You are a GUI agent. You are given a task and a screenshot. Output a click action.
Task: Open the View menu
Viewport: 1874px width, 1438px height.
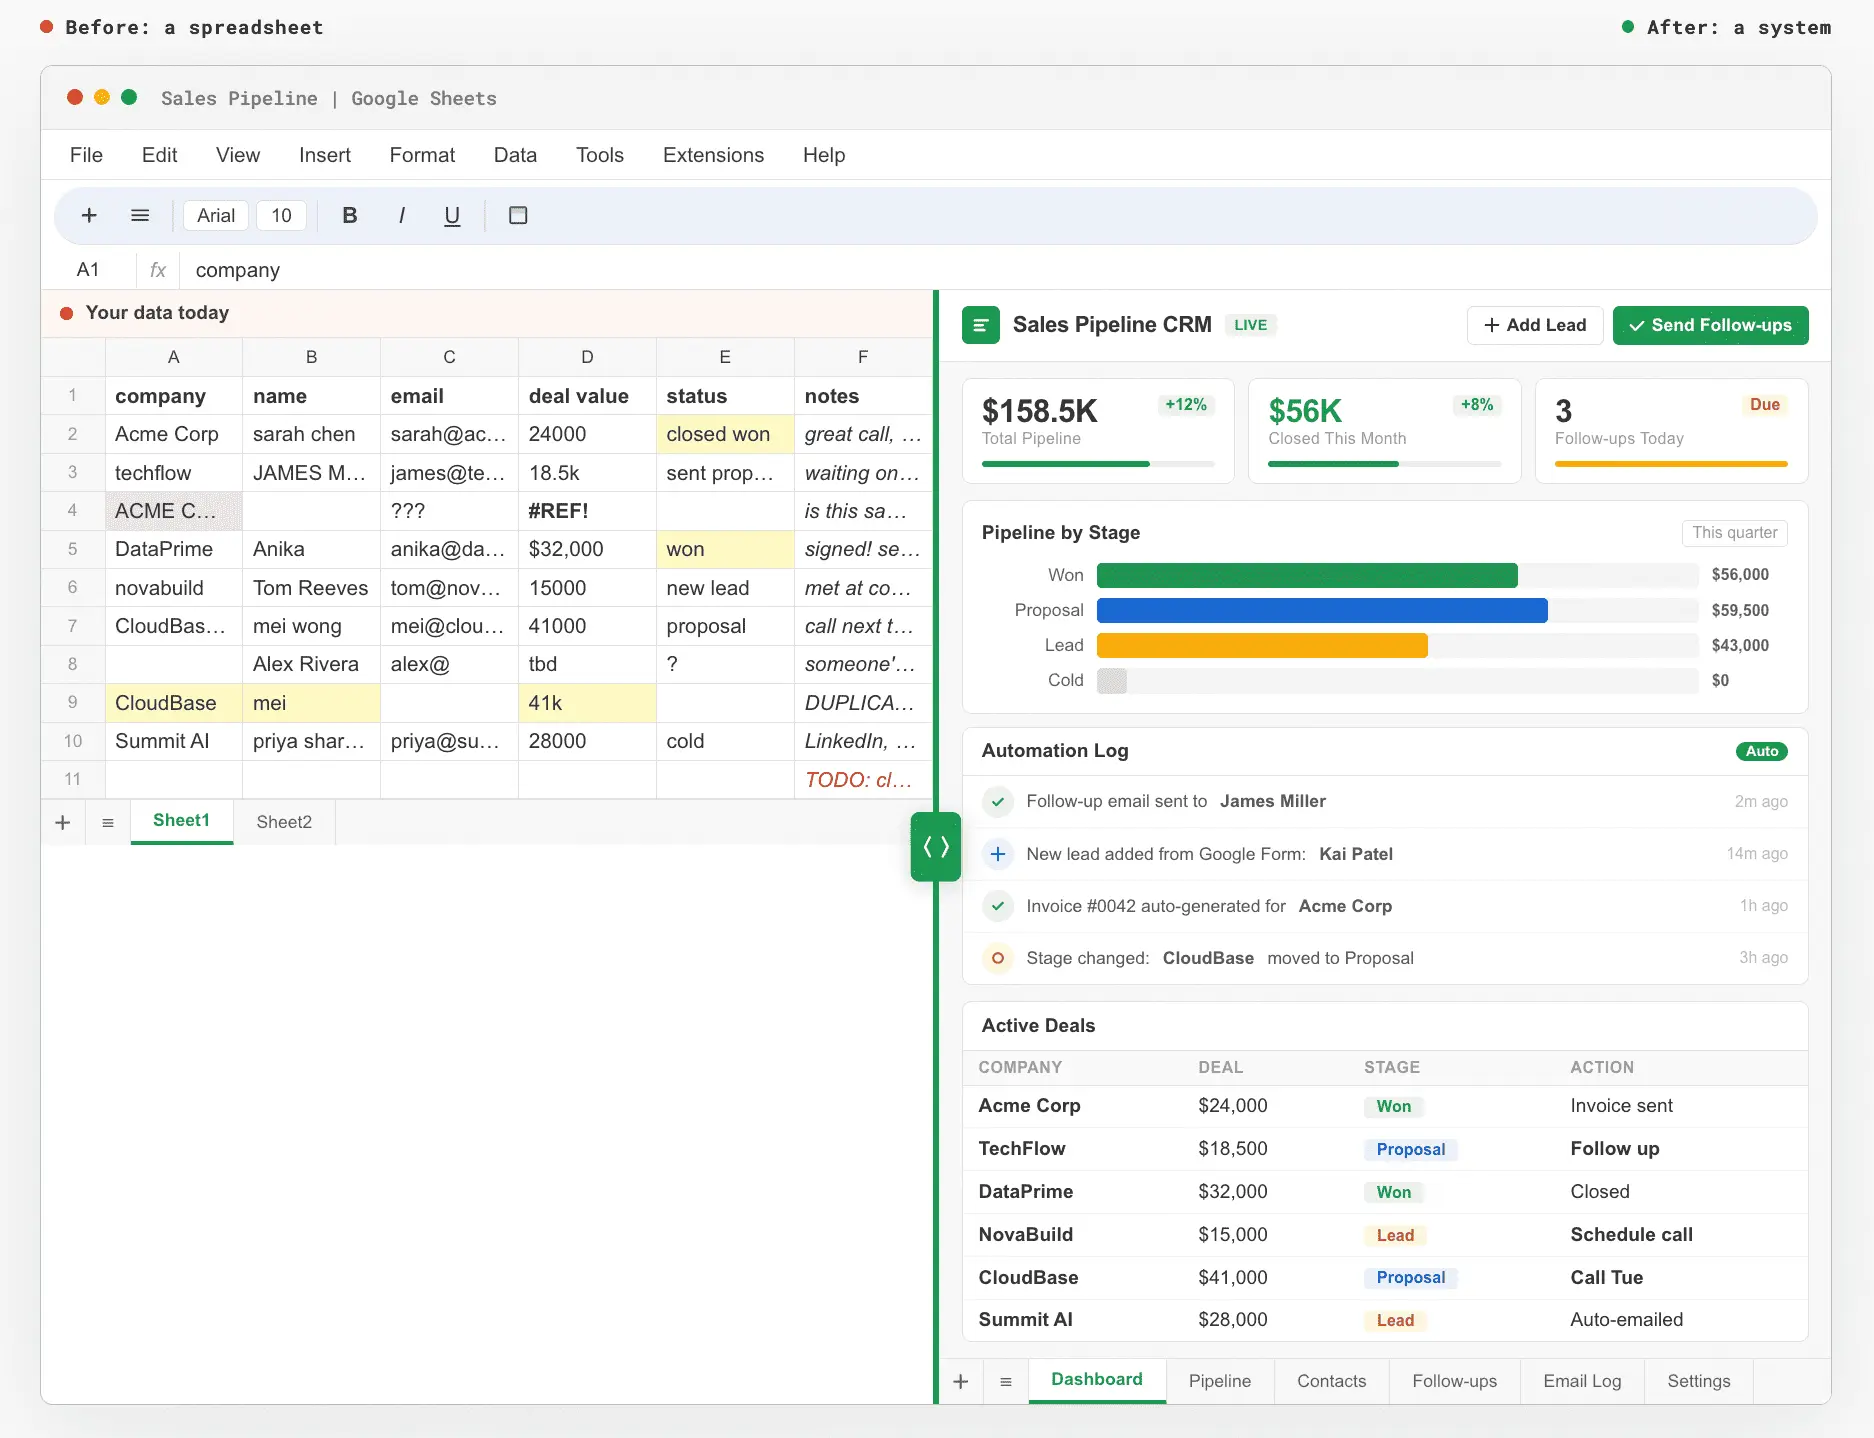(x=238, y=155)
